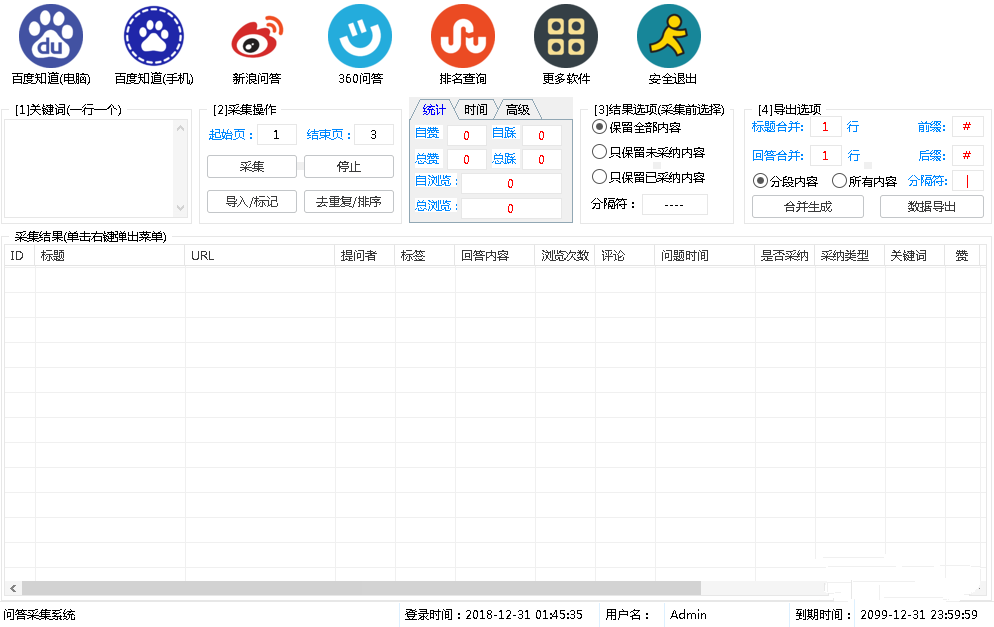Click the 回答合并 row count field
Viewport: 994px width, 627px height.
tap(825, 155)
